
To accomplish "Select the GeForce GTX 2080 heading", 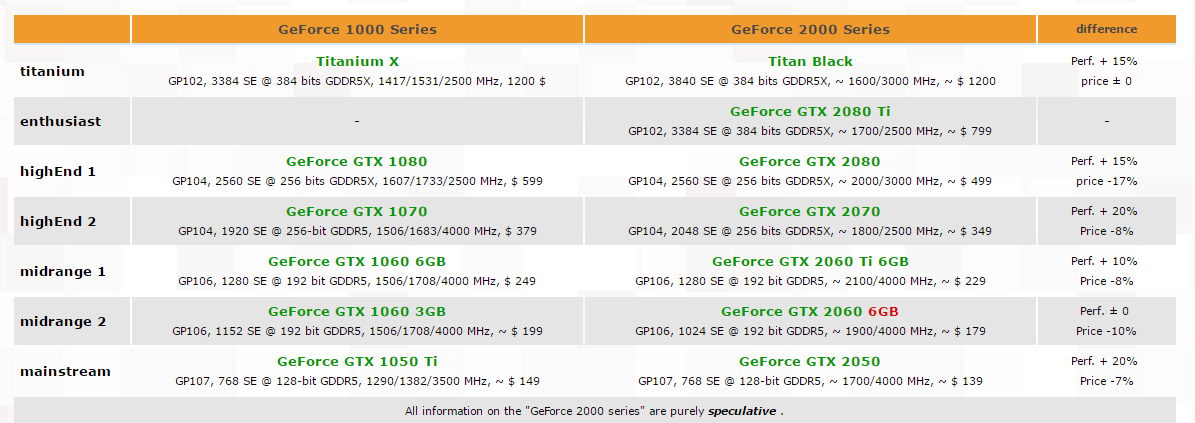I will (809, 162).
